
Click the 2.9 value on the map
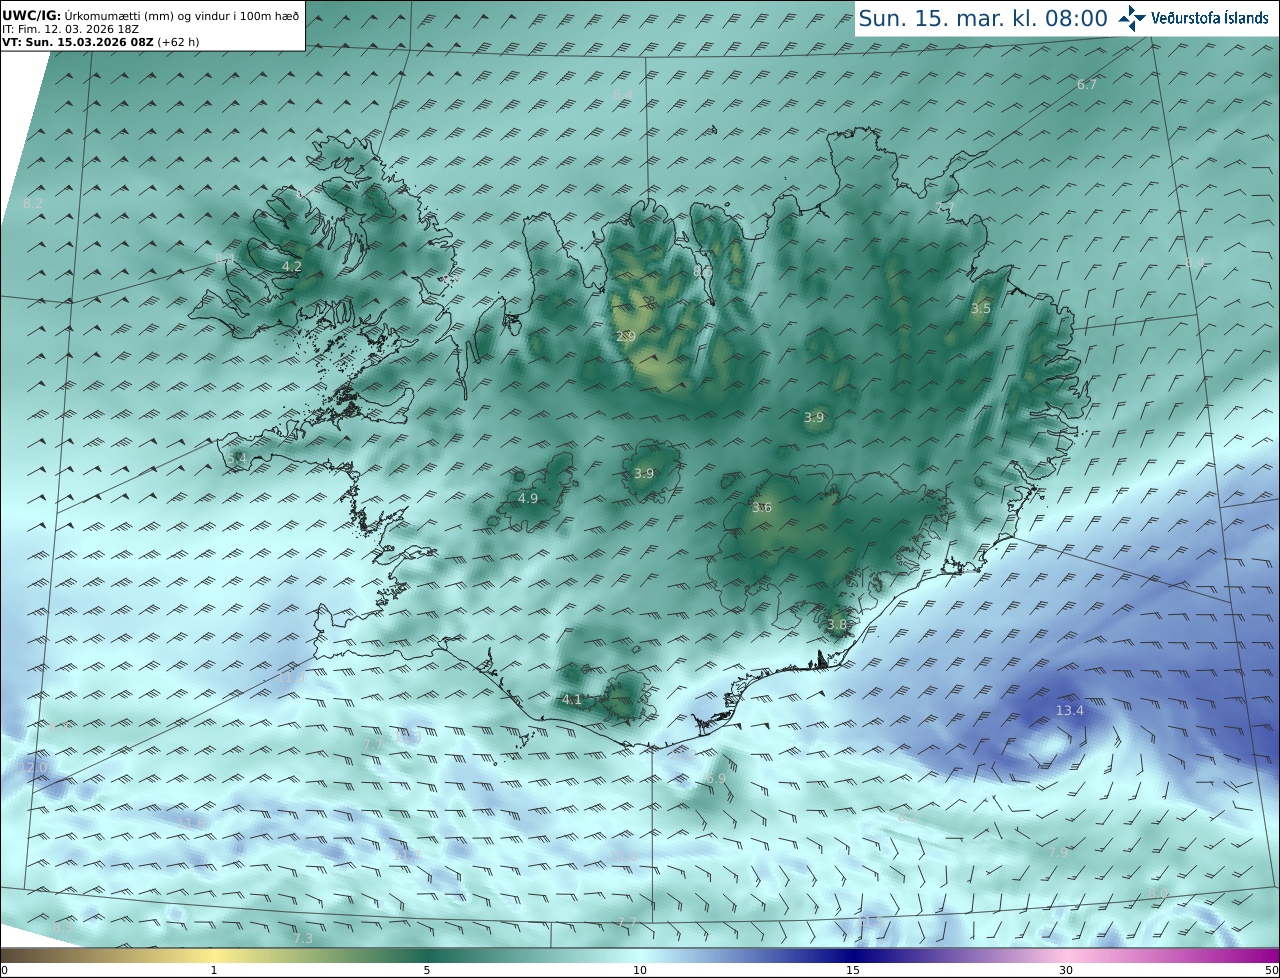click(625, 337)
